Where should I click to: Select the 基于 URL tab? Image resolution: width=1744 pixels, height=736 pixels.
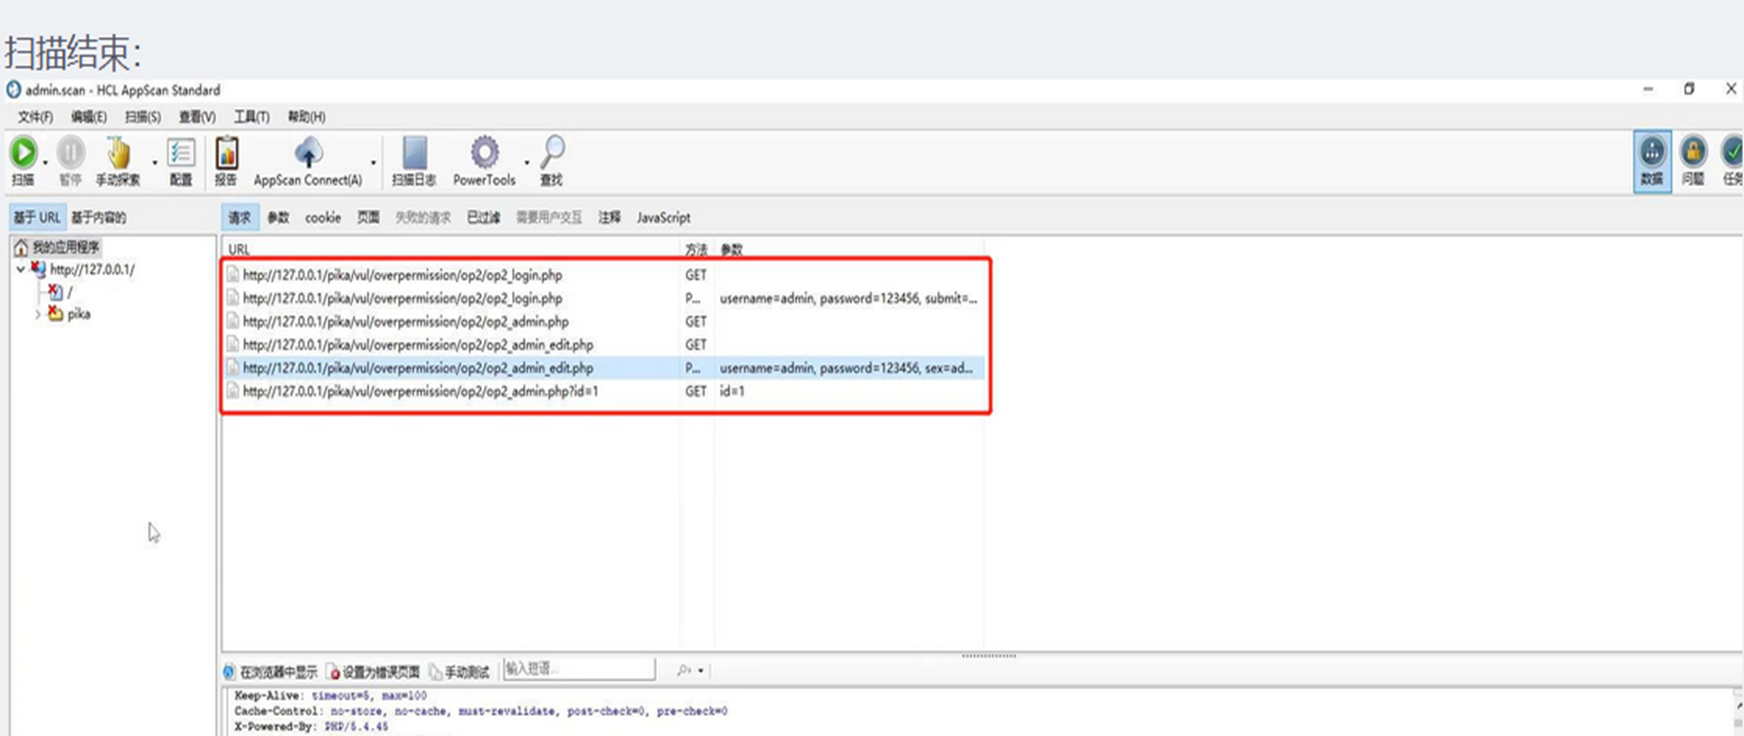point(37,217)
